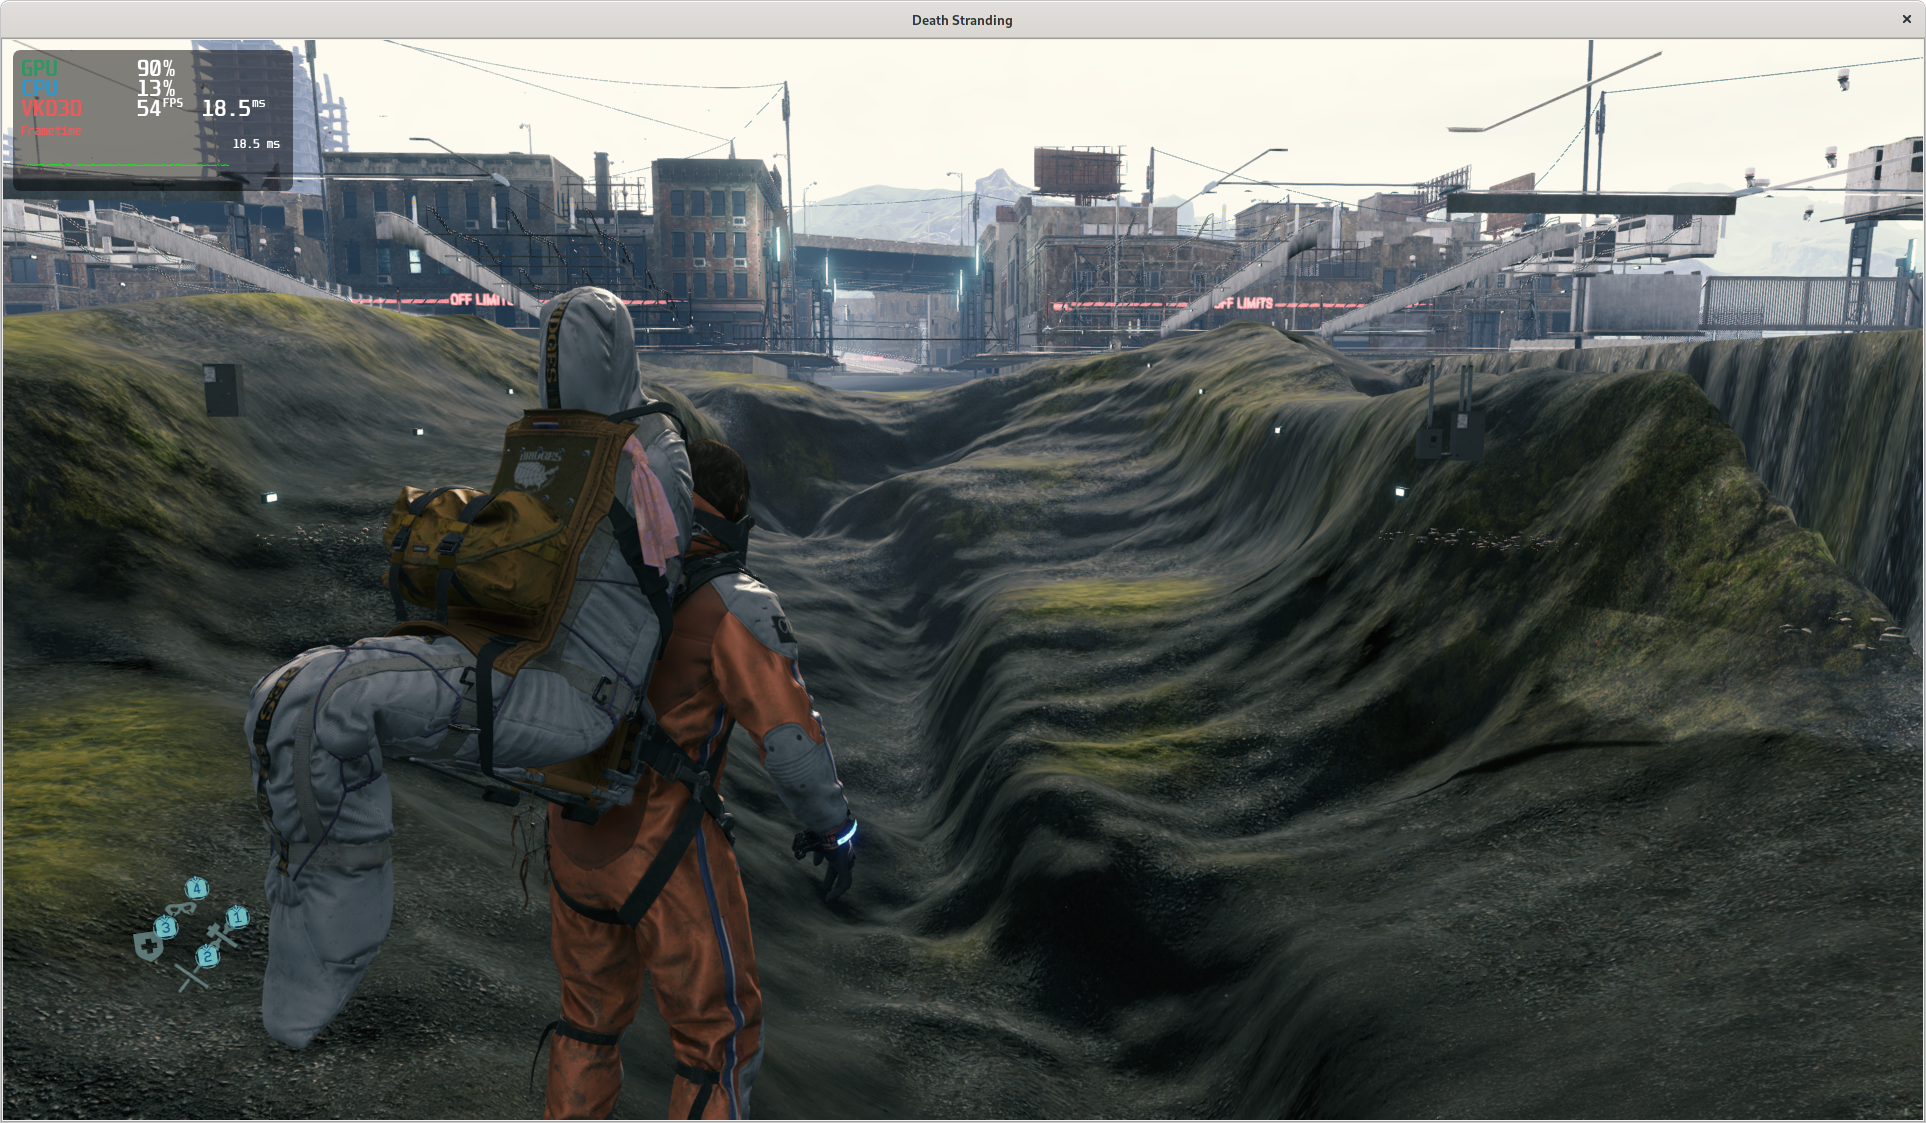
Task: Click the number 2 shortcut badge
Action: (x=208, y=956)
